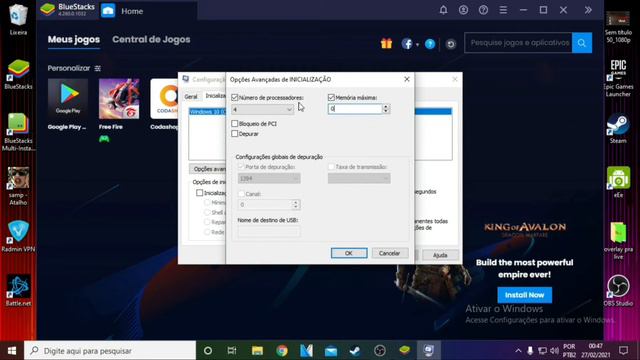Viewport: 640px width, 360px height.
Task: Open BlueStacks notifications bell
Action: coord(443,10)
